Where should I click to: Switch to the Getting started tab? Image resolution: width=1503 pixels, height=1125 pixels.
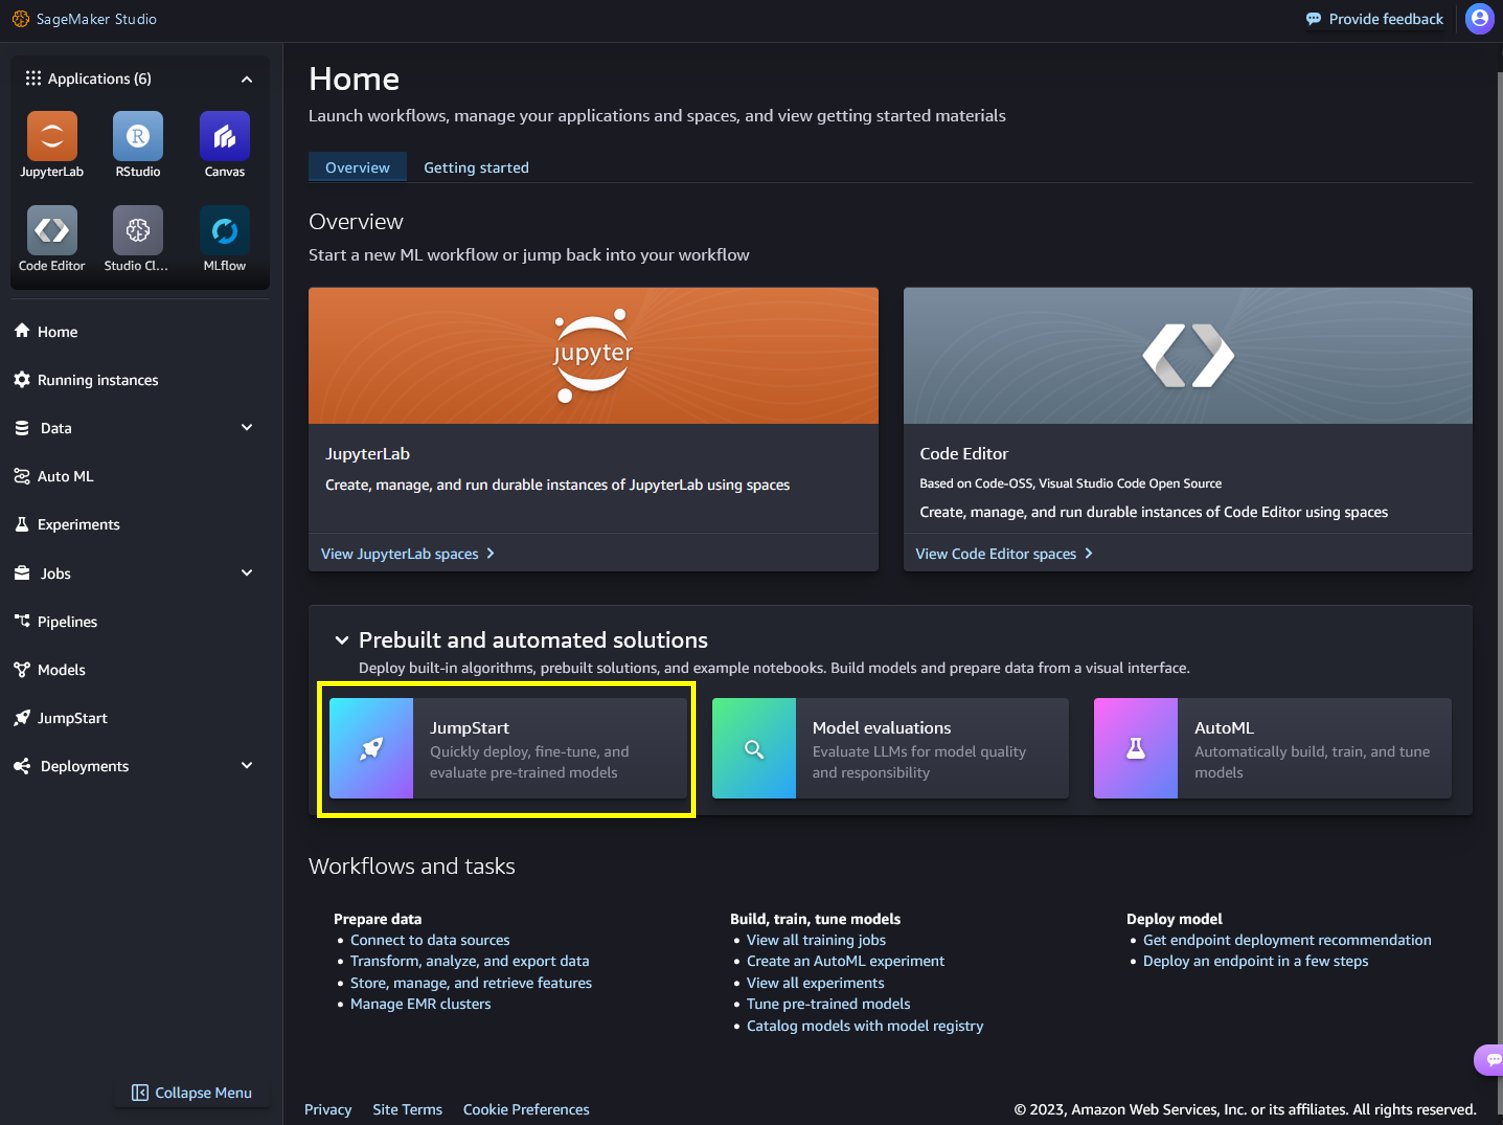pos(476,168)
